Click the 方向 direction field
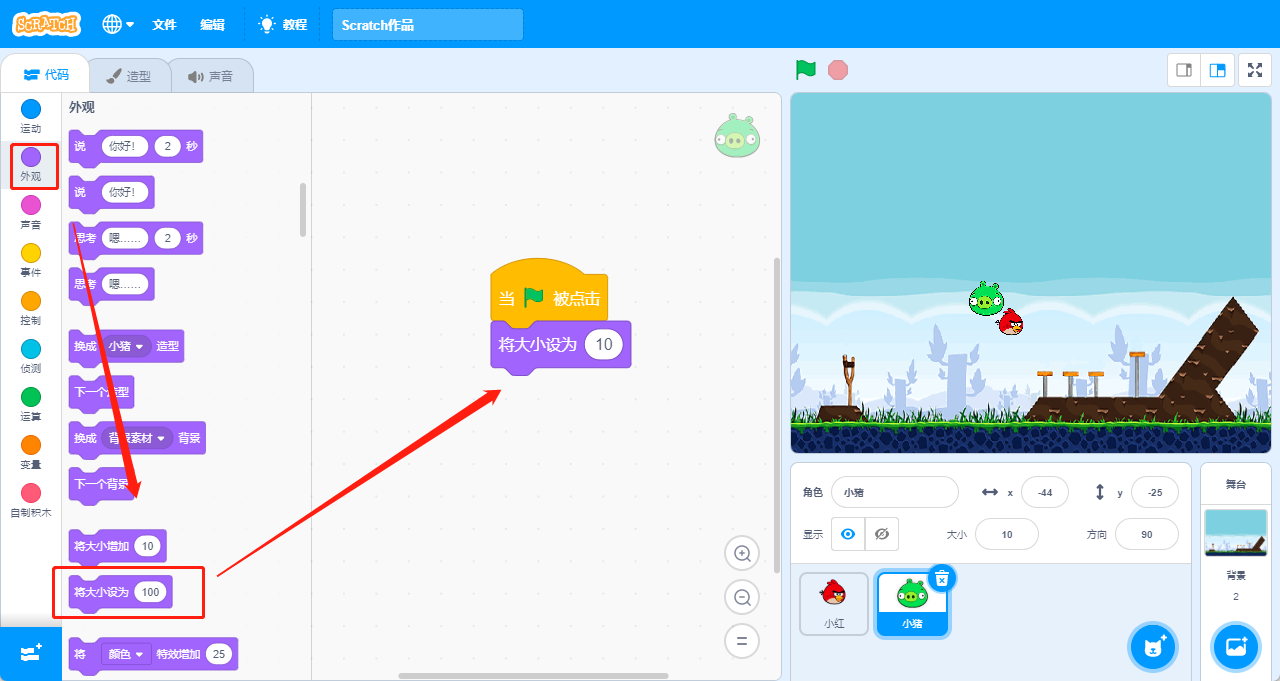The width and height of the screenshot is (1280, 681). [x=1146, y=534]
